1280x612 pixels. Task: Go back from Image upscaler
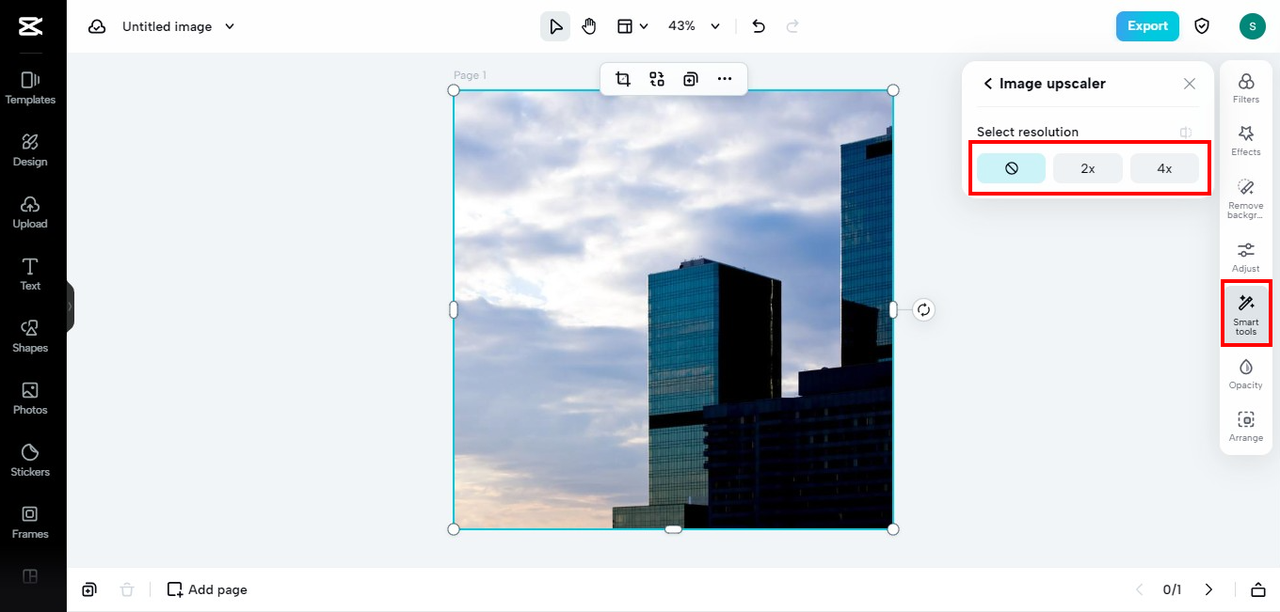point(988,84)
